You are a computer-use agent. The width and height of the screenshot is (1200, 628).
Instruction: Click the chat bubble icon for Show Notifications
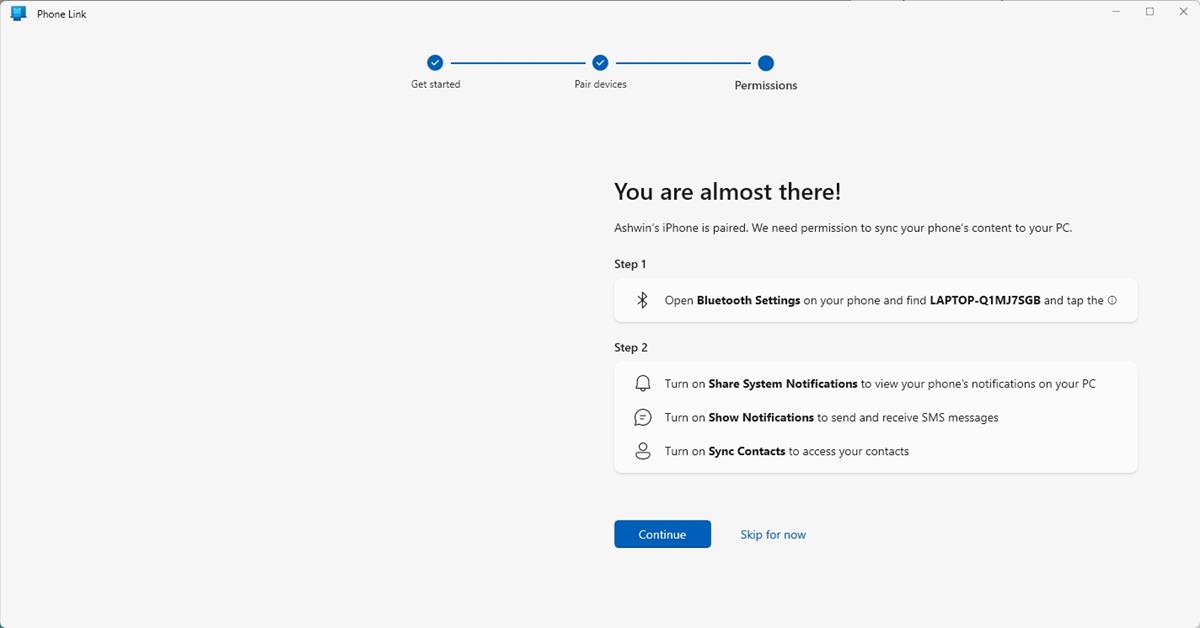(x=643, y=417)
